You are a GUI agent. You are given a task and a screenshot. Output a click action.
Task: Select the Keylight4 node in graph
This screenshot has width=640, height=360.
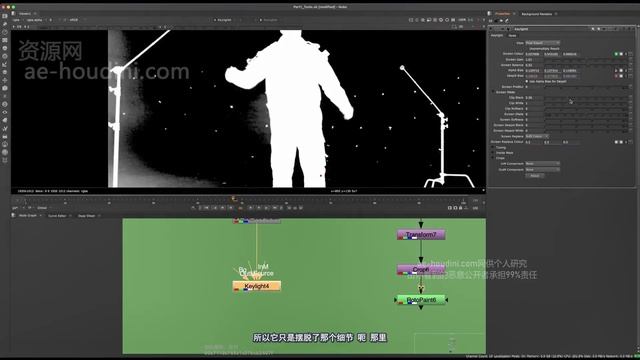[x=257, y=286]
